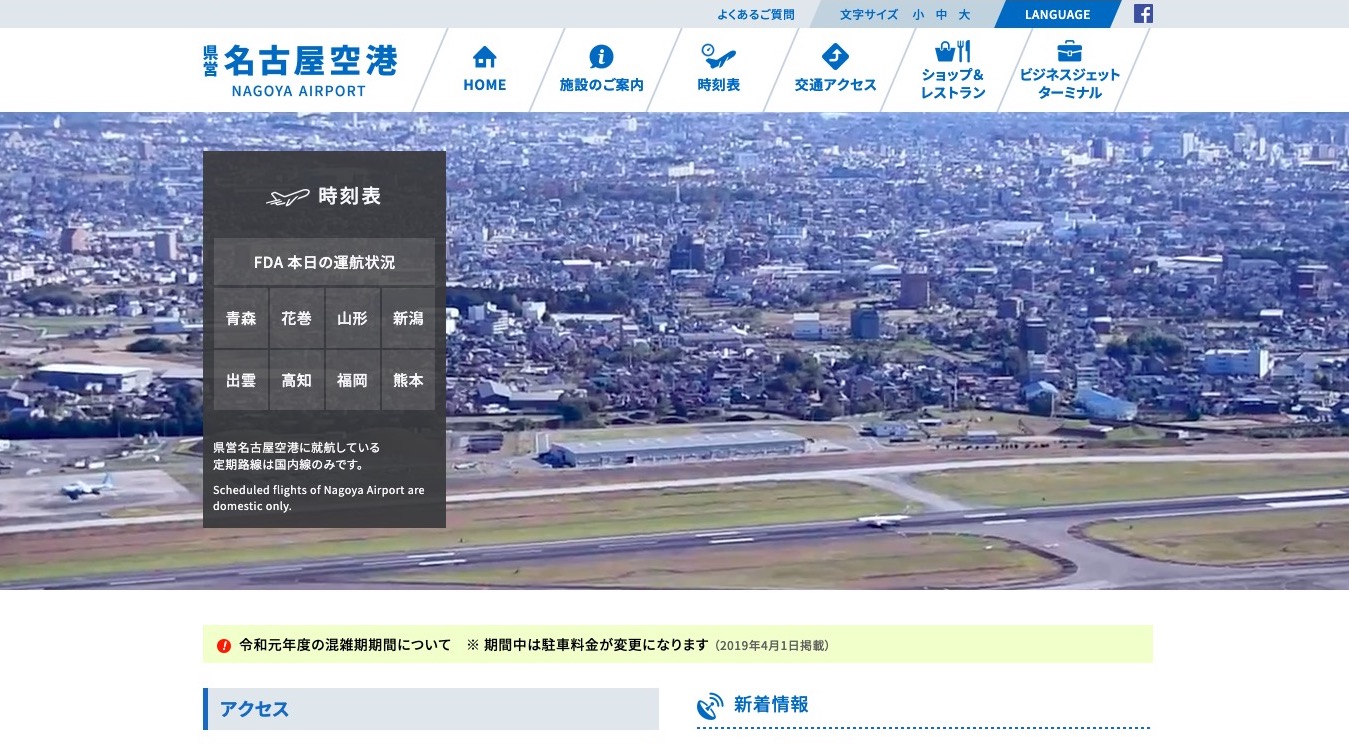Open FDA 本日の運航状況 flight status
This screenshot has height=744, width=1349.
[324, 262]
